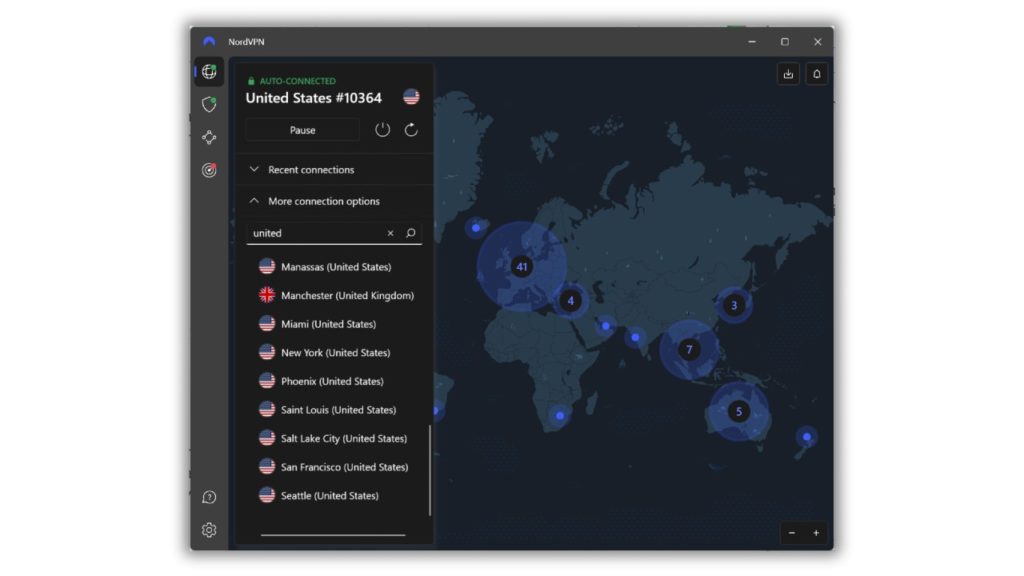Image resolution: width=1024 pixels, height=576 pixels.
Task: Select the map cluster labeled 3
Action: 734,305
